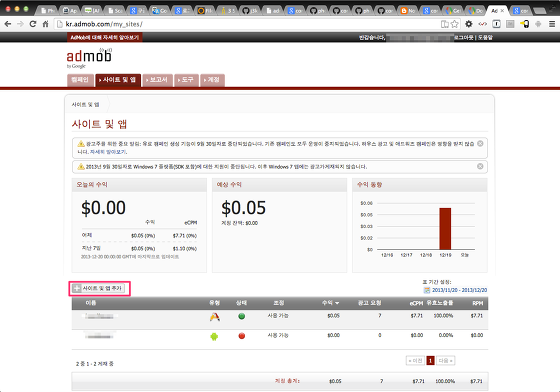The width and height of the screenshot is (560, 392).
Task: Click the 이름 column header
Action: [91, 303]
